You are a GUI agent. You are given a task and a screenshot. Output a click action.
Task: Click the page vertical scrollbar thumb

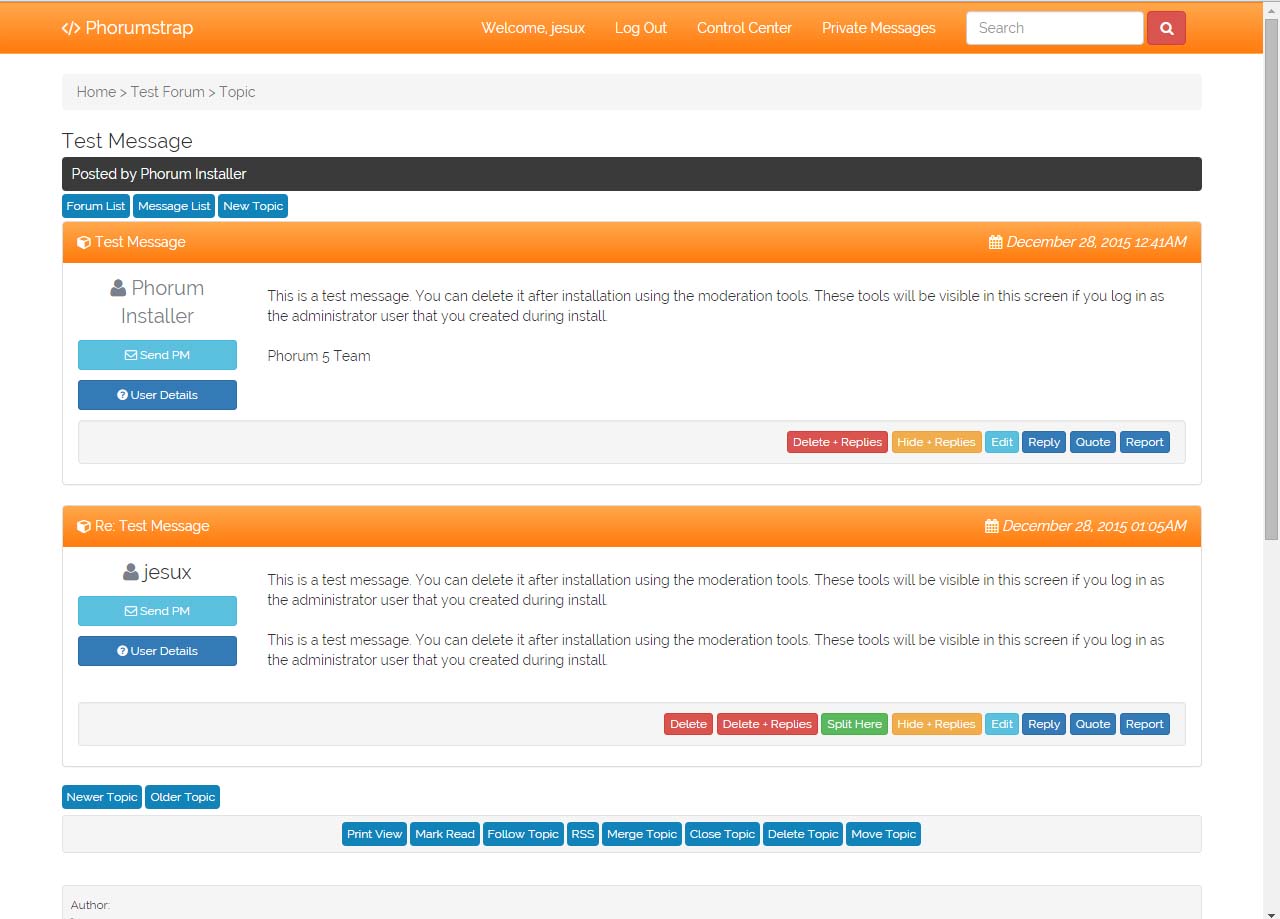pos(1271,280)
